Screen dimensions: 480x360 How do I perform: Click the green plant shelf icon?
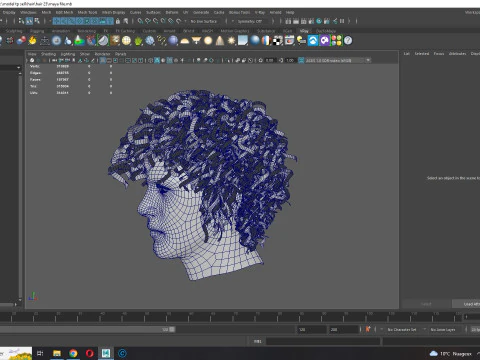[138, 41]
